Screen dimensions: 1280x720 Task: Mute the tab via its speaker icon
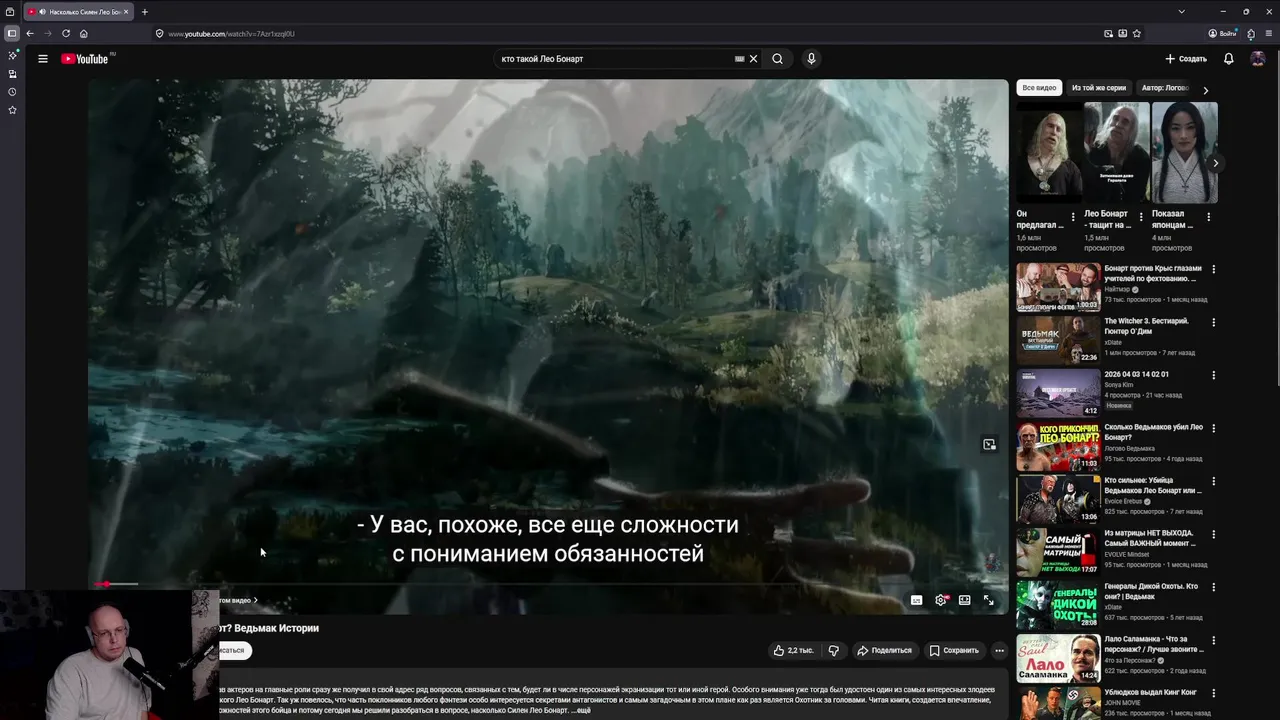43,12
